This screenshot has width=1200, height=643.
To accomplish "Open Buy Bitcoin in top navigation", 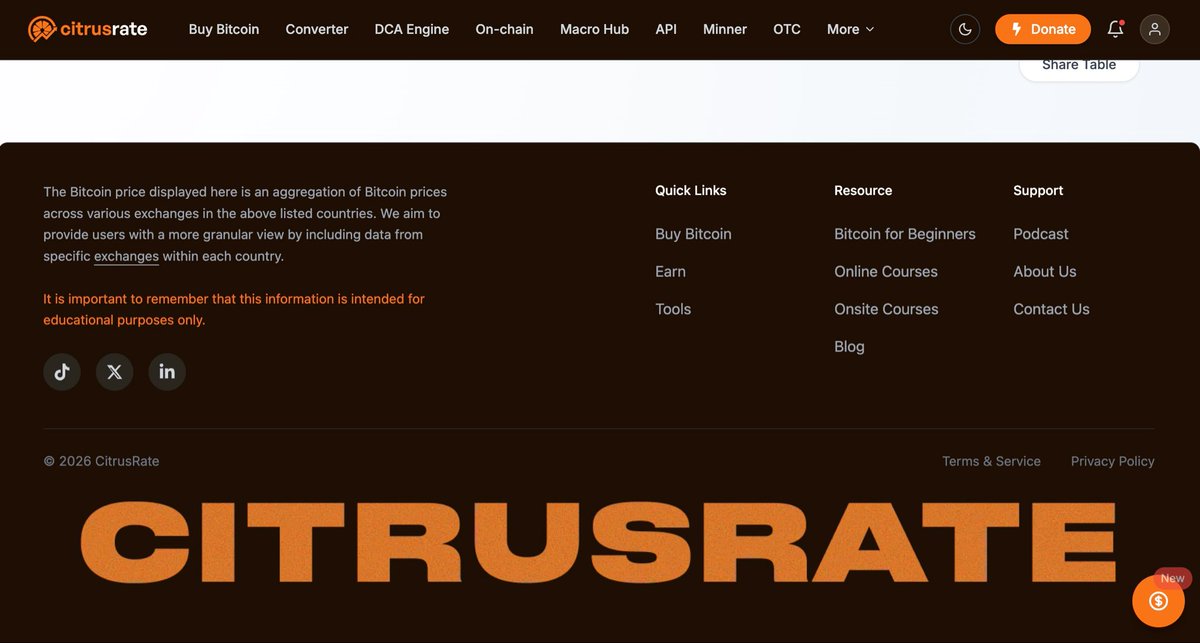I will click(x=224, y=29).
